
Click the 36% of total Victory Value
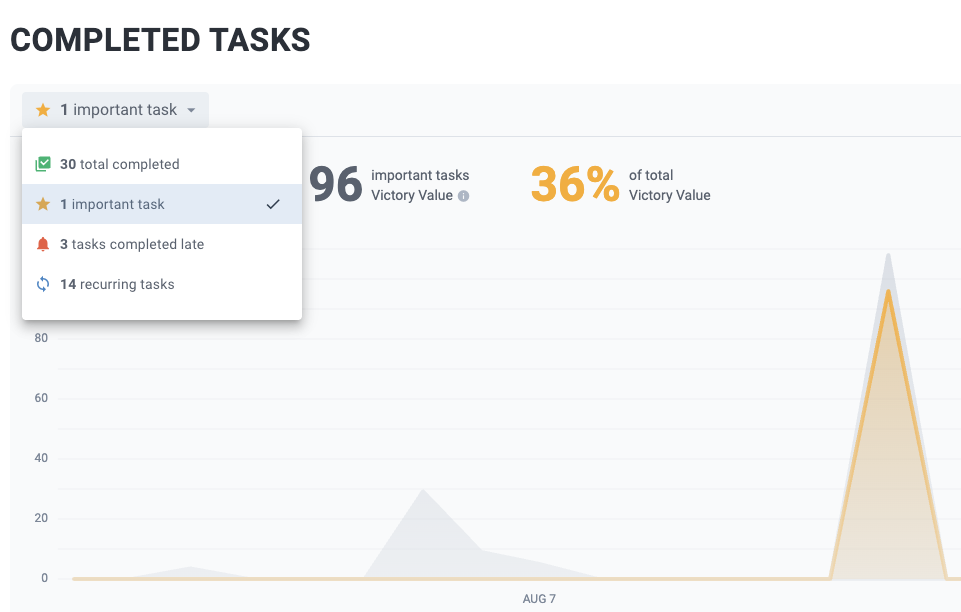pos(574,184)
